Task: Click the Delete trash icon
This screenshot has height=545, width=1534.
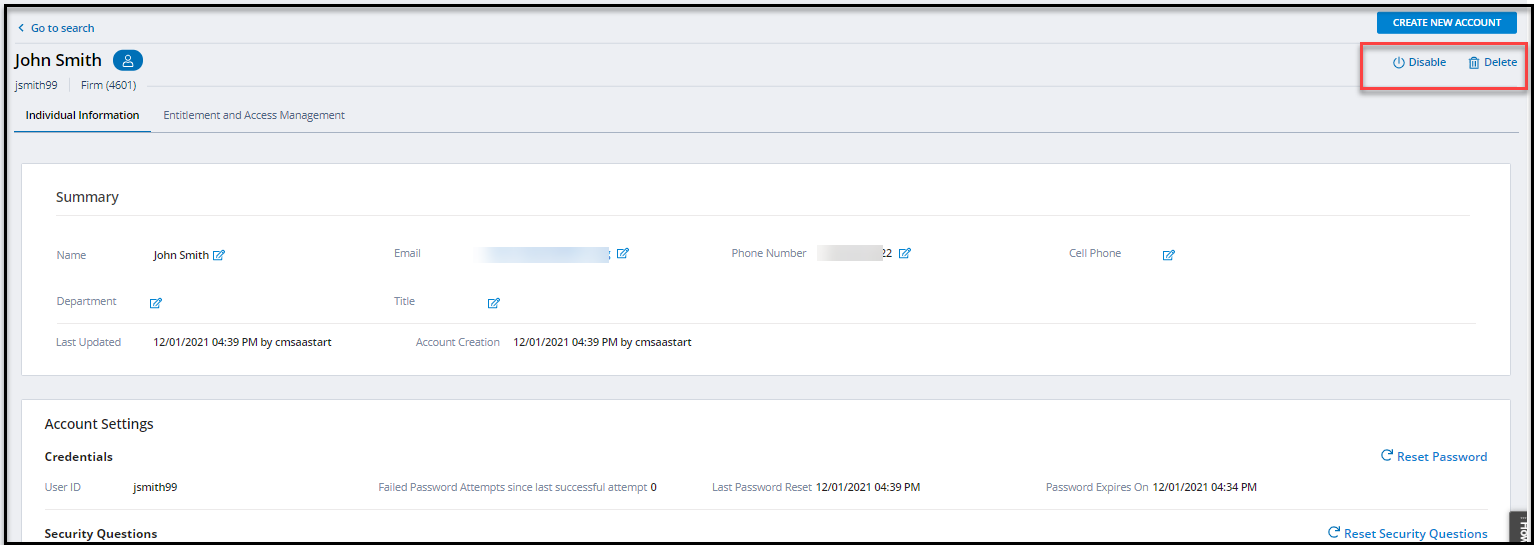Action: pos(1473,63)
